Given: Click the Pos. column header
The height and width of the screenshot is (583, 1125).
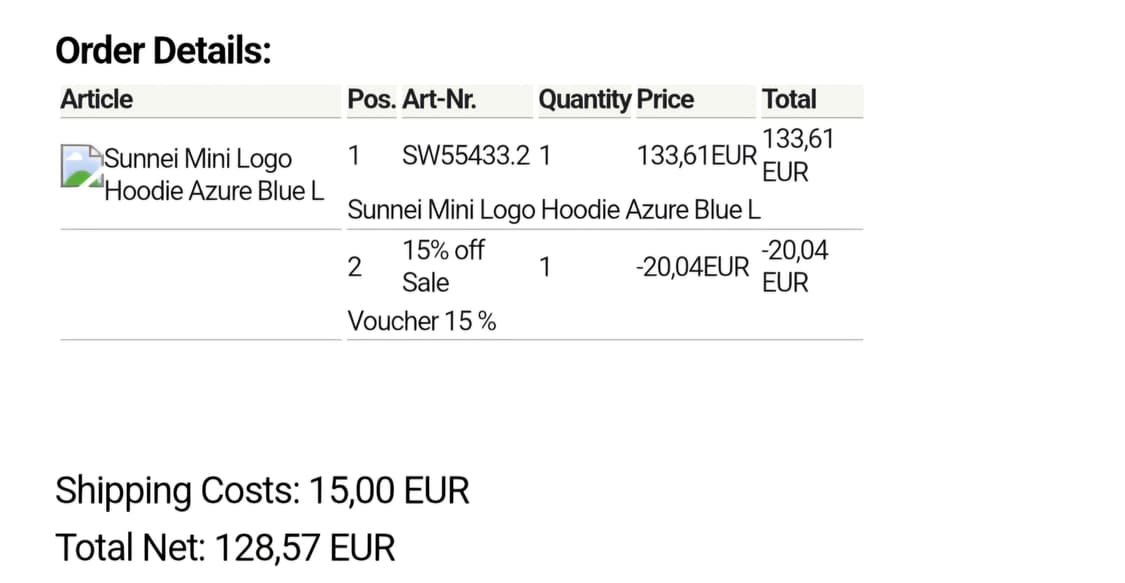Looking at the screenshot, I should point(371,100).
